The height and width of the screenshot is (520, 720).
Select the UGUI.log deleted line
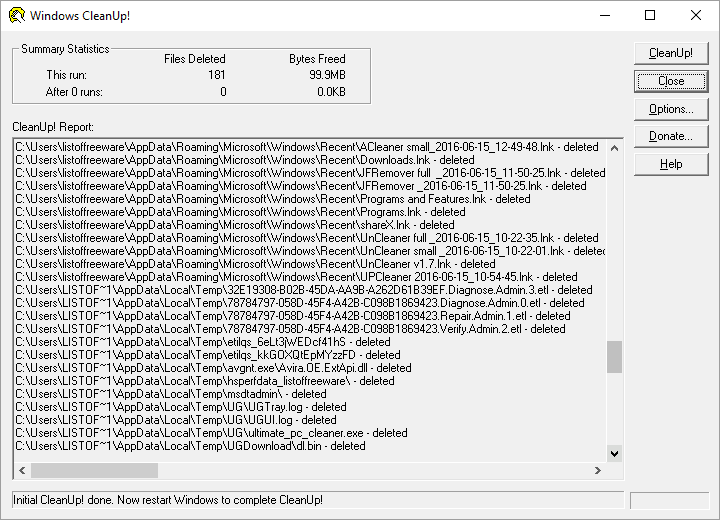[176, 420]
